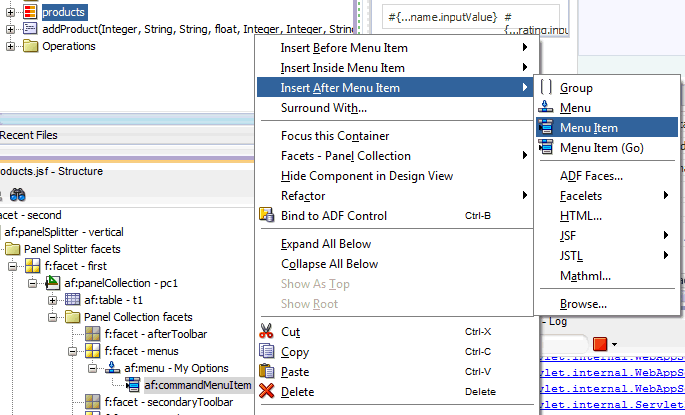Select Browse... in the submenu
The image size is (685, 415).
pos(607,304)
